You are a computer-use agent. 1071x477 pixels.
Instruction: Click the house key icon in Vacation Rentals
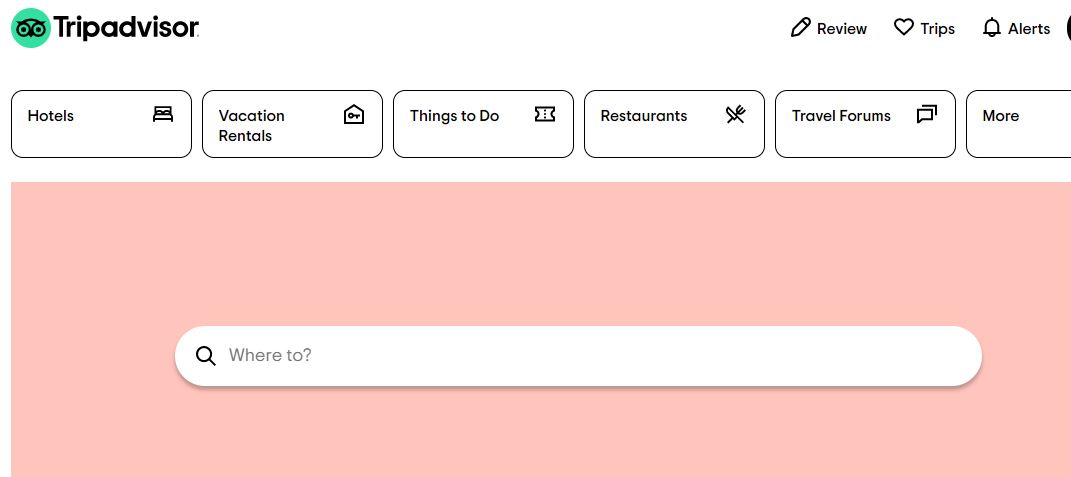tap(354, 114)
